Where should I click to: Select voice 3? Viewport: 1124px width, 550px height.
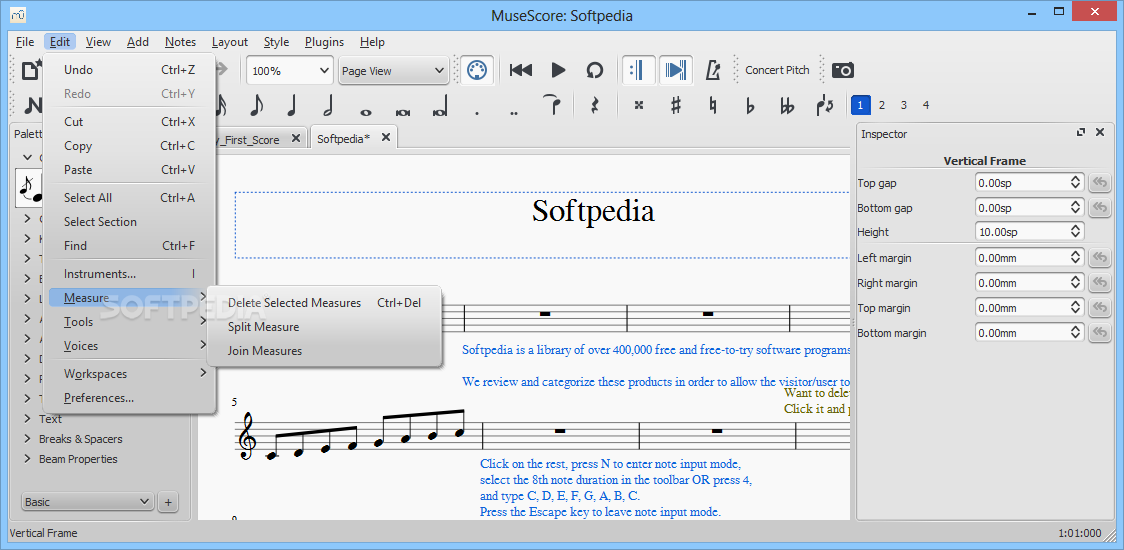click(904, 105)
